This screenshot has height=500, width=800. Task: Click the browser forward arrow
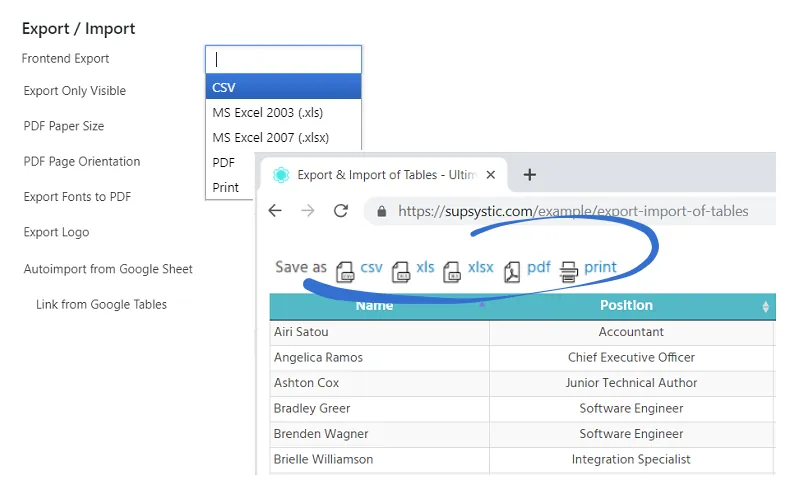pyautogui.click(x=308, y=211)
